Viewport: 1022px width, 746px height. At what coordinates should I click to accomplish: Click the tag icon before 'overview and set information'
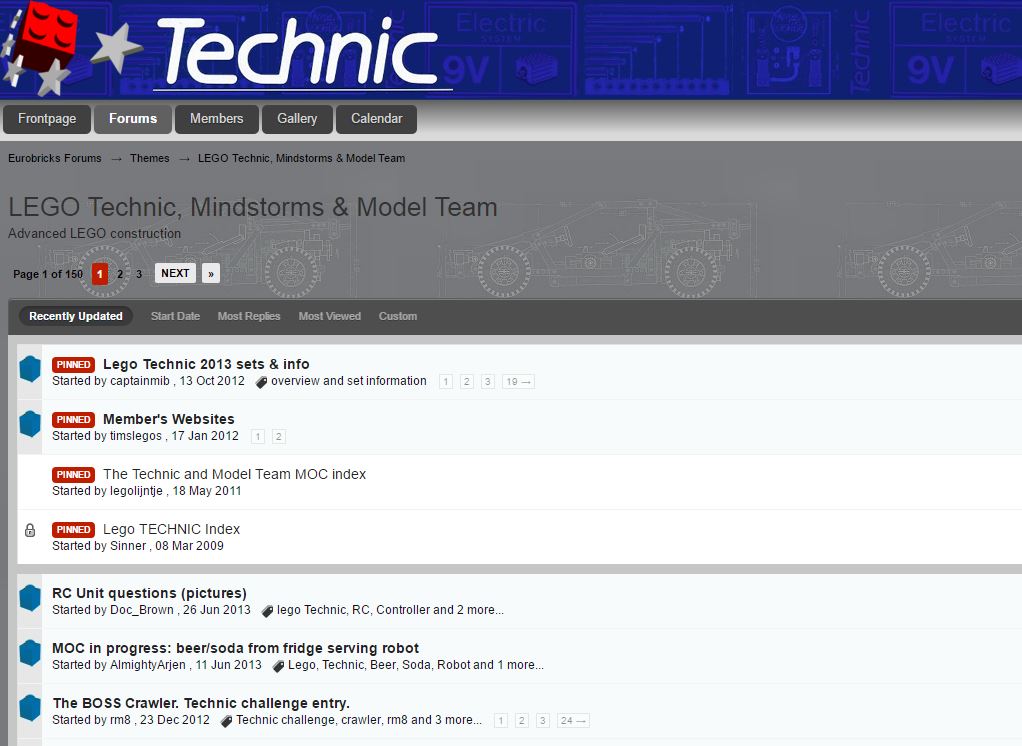click(262, 382)
